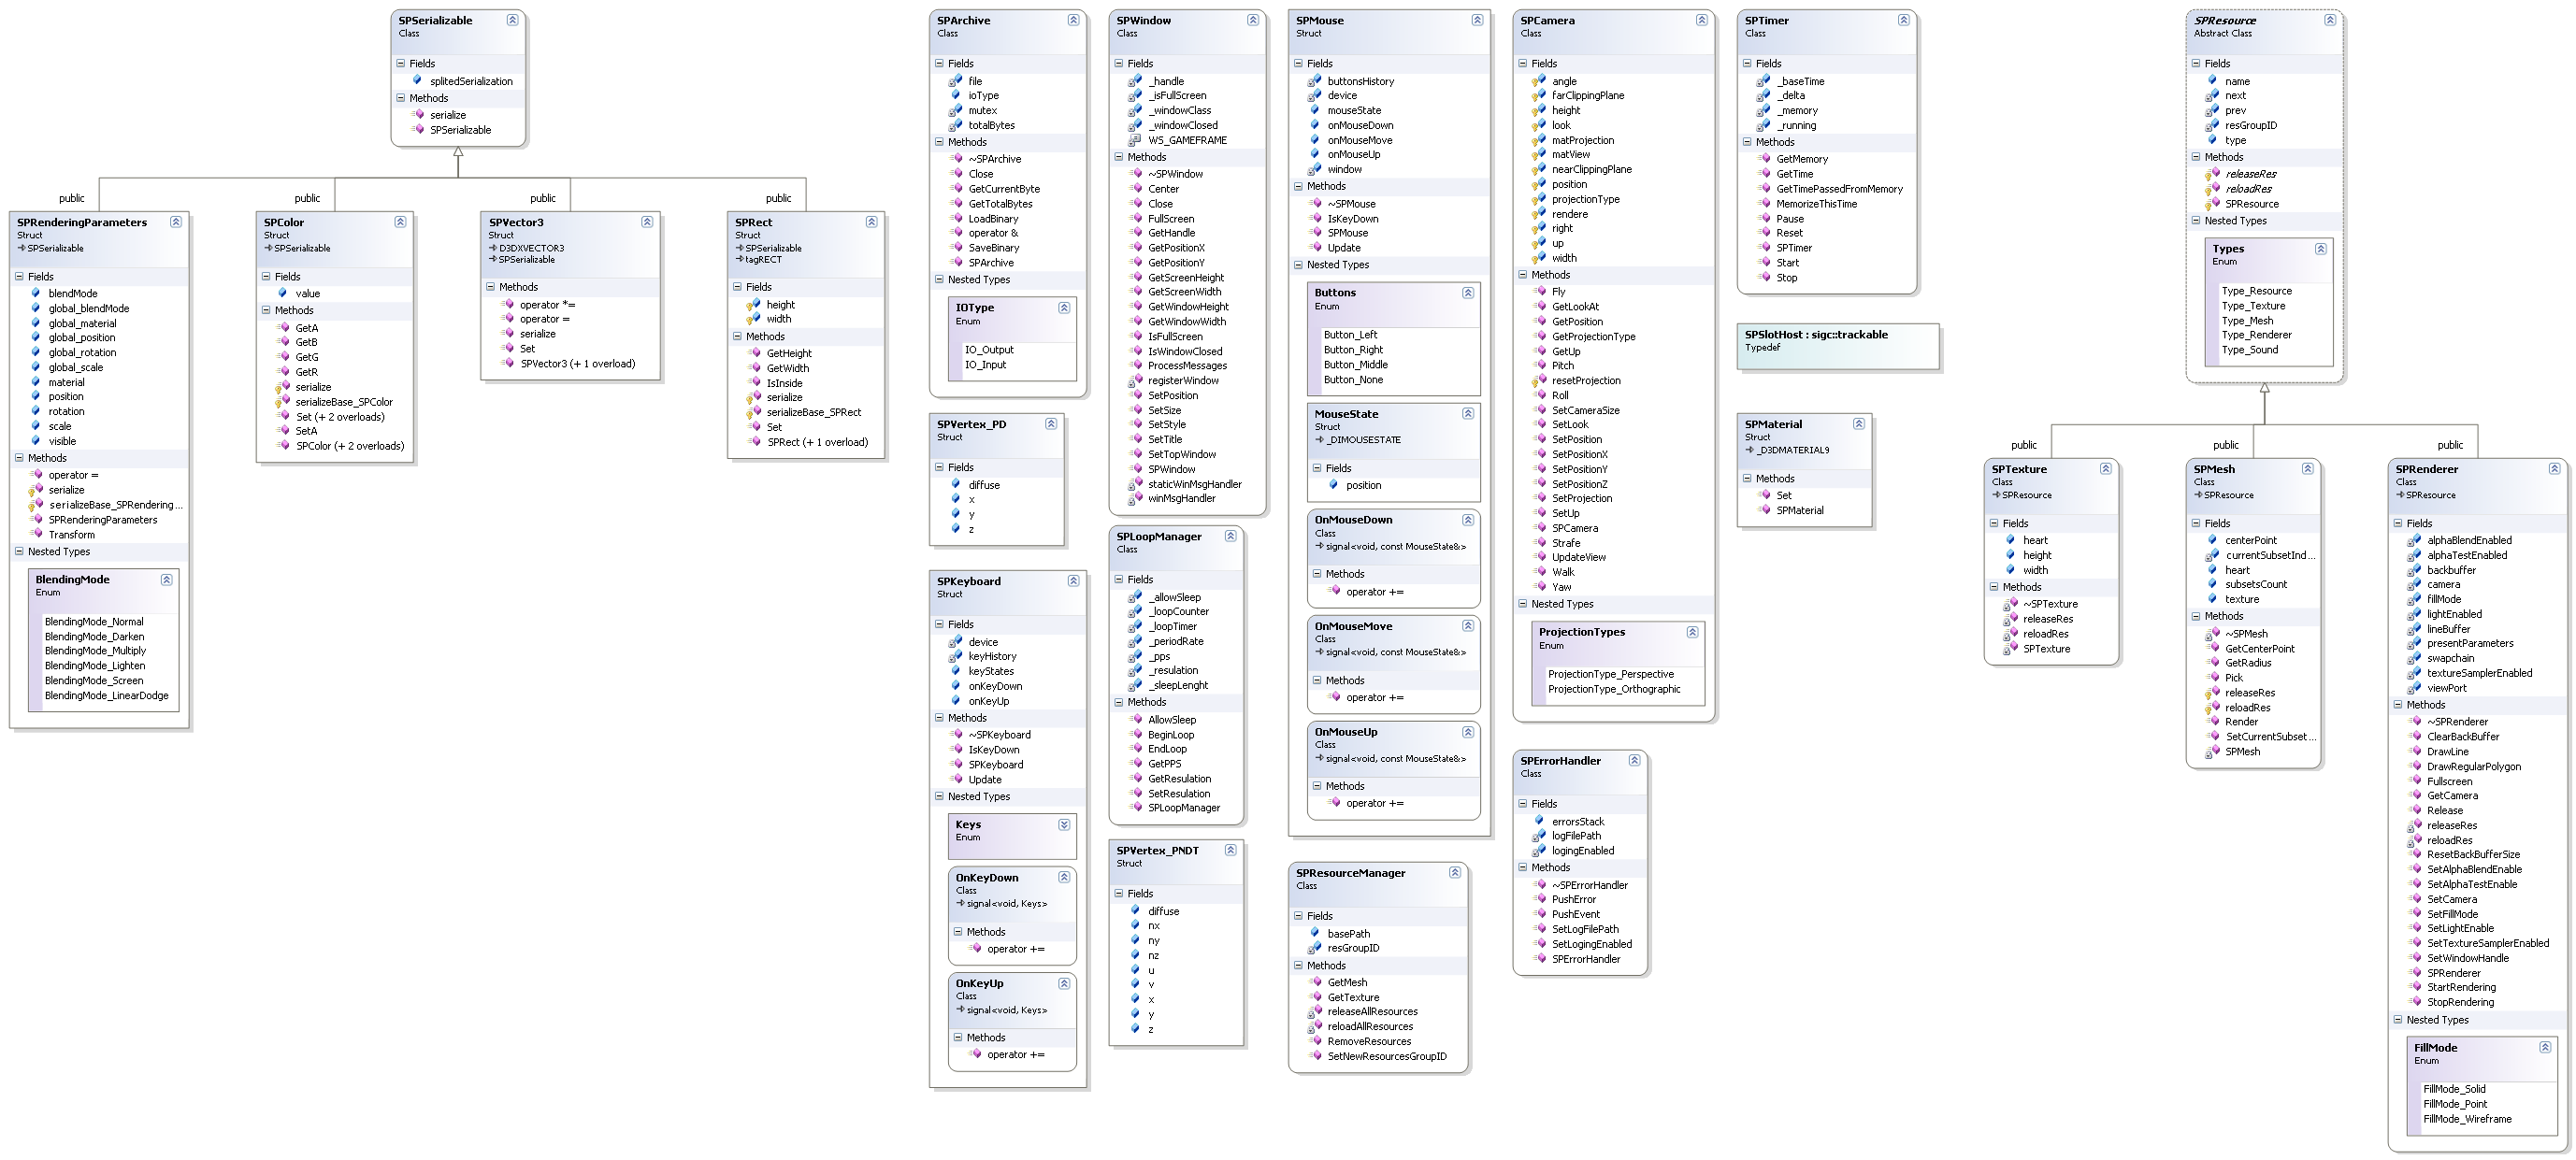
Task: Collapse SPResourceManager using its chevron
Action: [x=1455, y=873]
